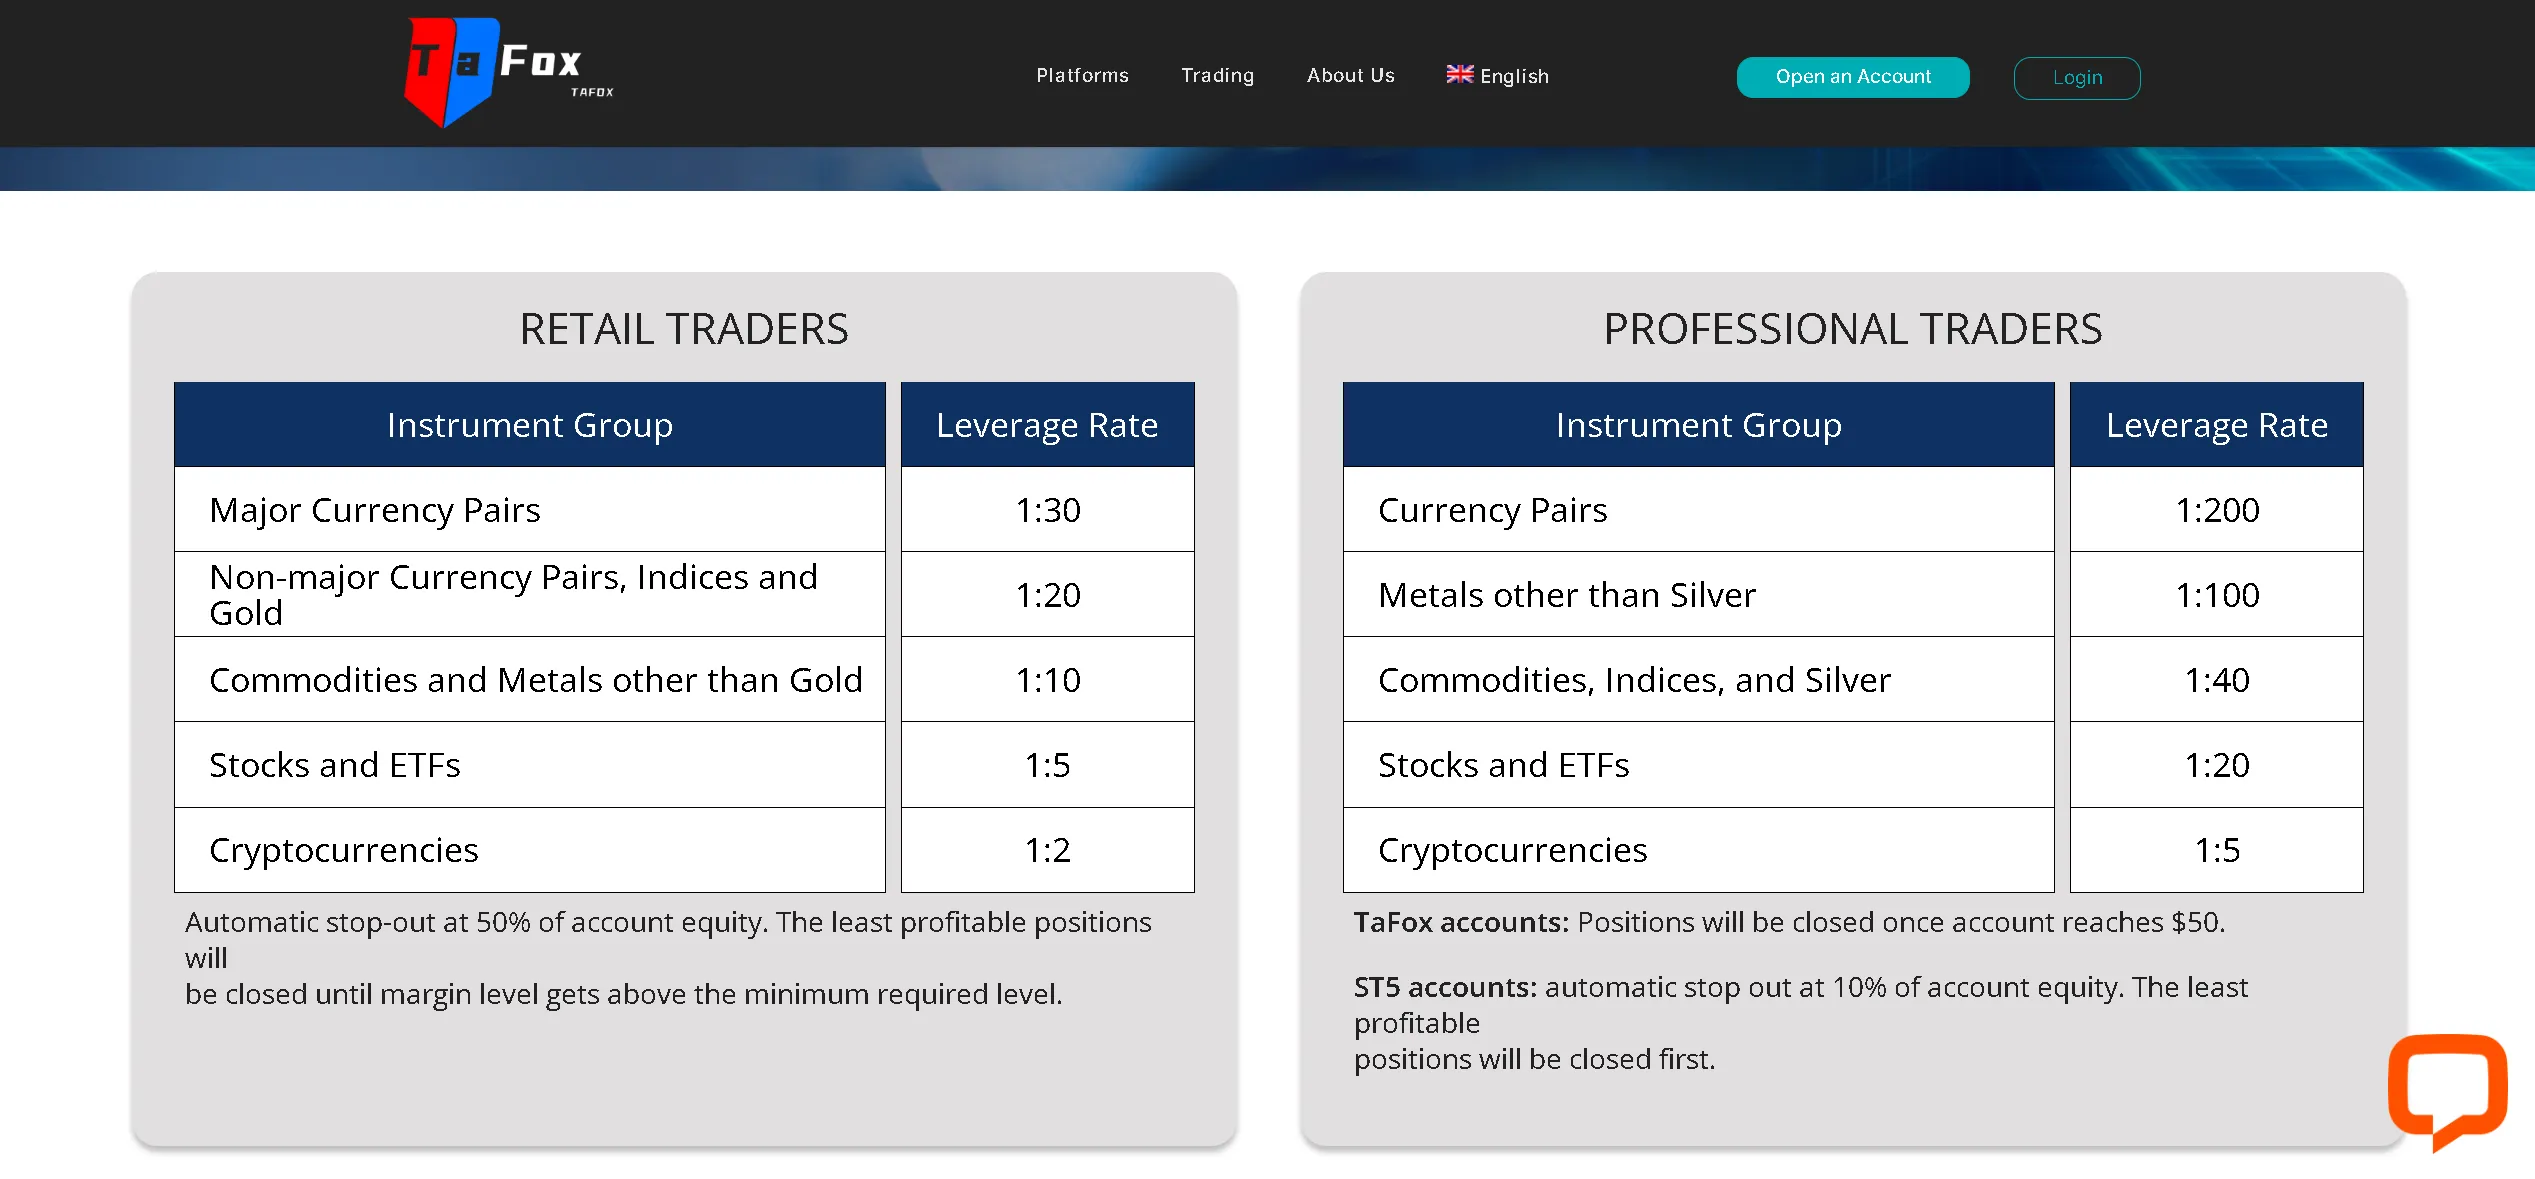The height and width of the screenshot is (1179, 2535).
Task: Click the Login button
Action: coord(2076,78)
